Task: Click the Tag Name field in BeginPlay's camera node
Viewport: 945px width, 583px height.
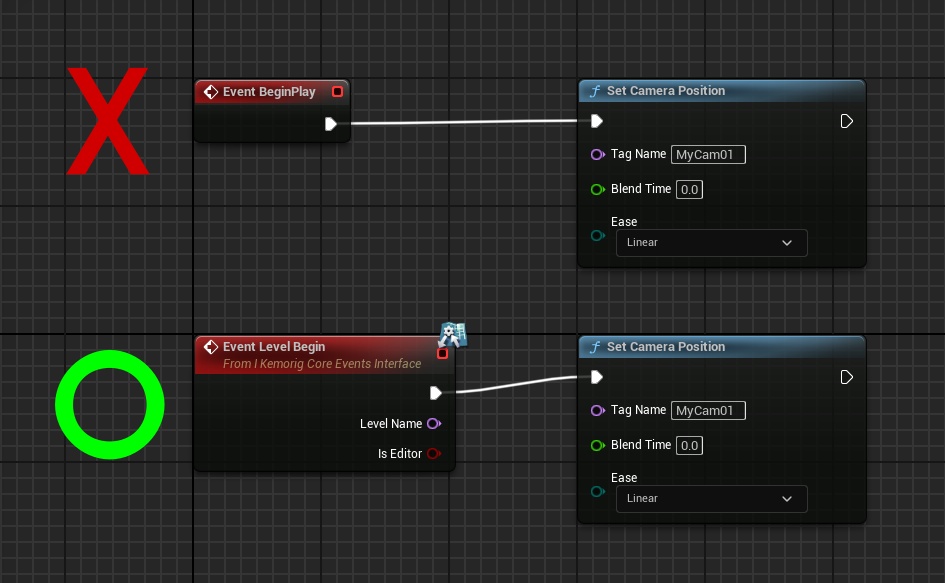Action: pos(708,155)
